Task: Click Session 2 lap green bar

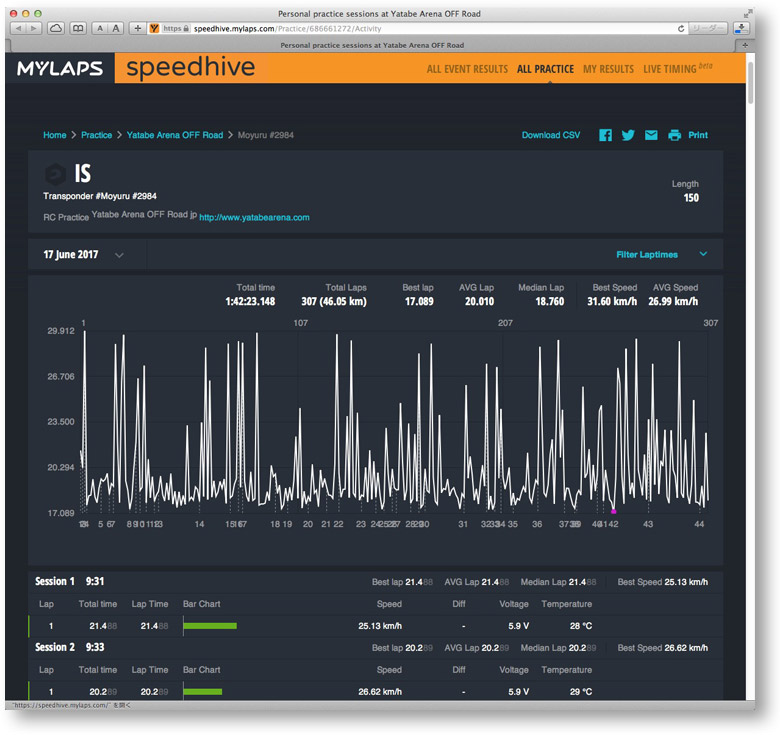Action: tap(202, 692)
